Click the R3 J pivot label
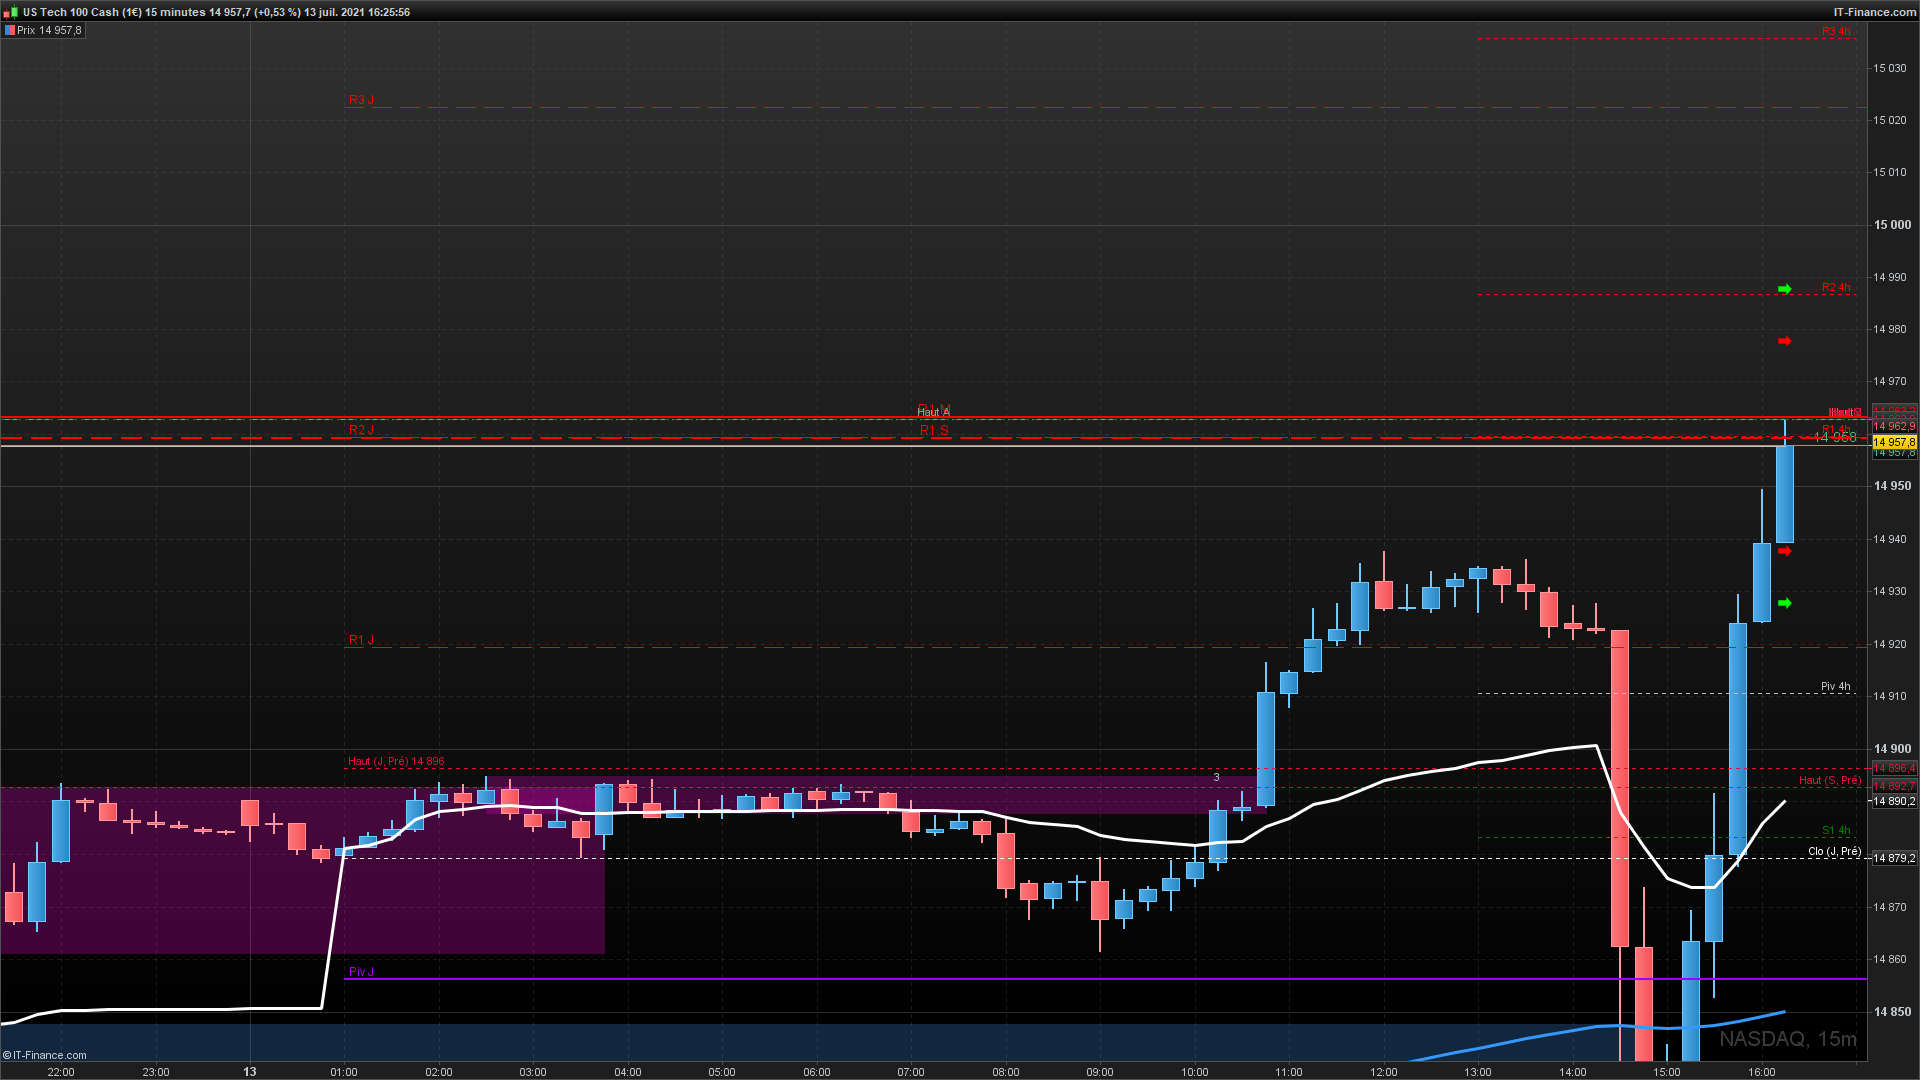Image resolution: width=1920 pixels, height=1080 pixels. (x=361, y=100)
